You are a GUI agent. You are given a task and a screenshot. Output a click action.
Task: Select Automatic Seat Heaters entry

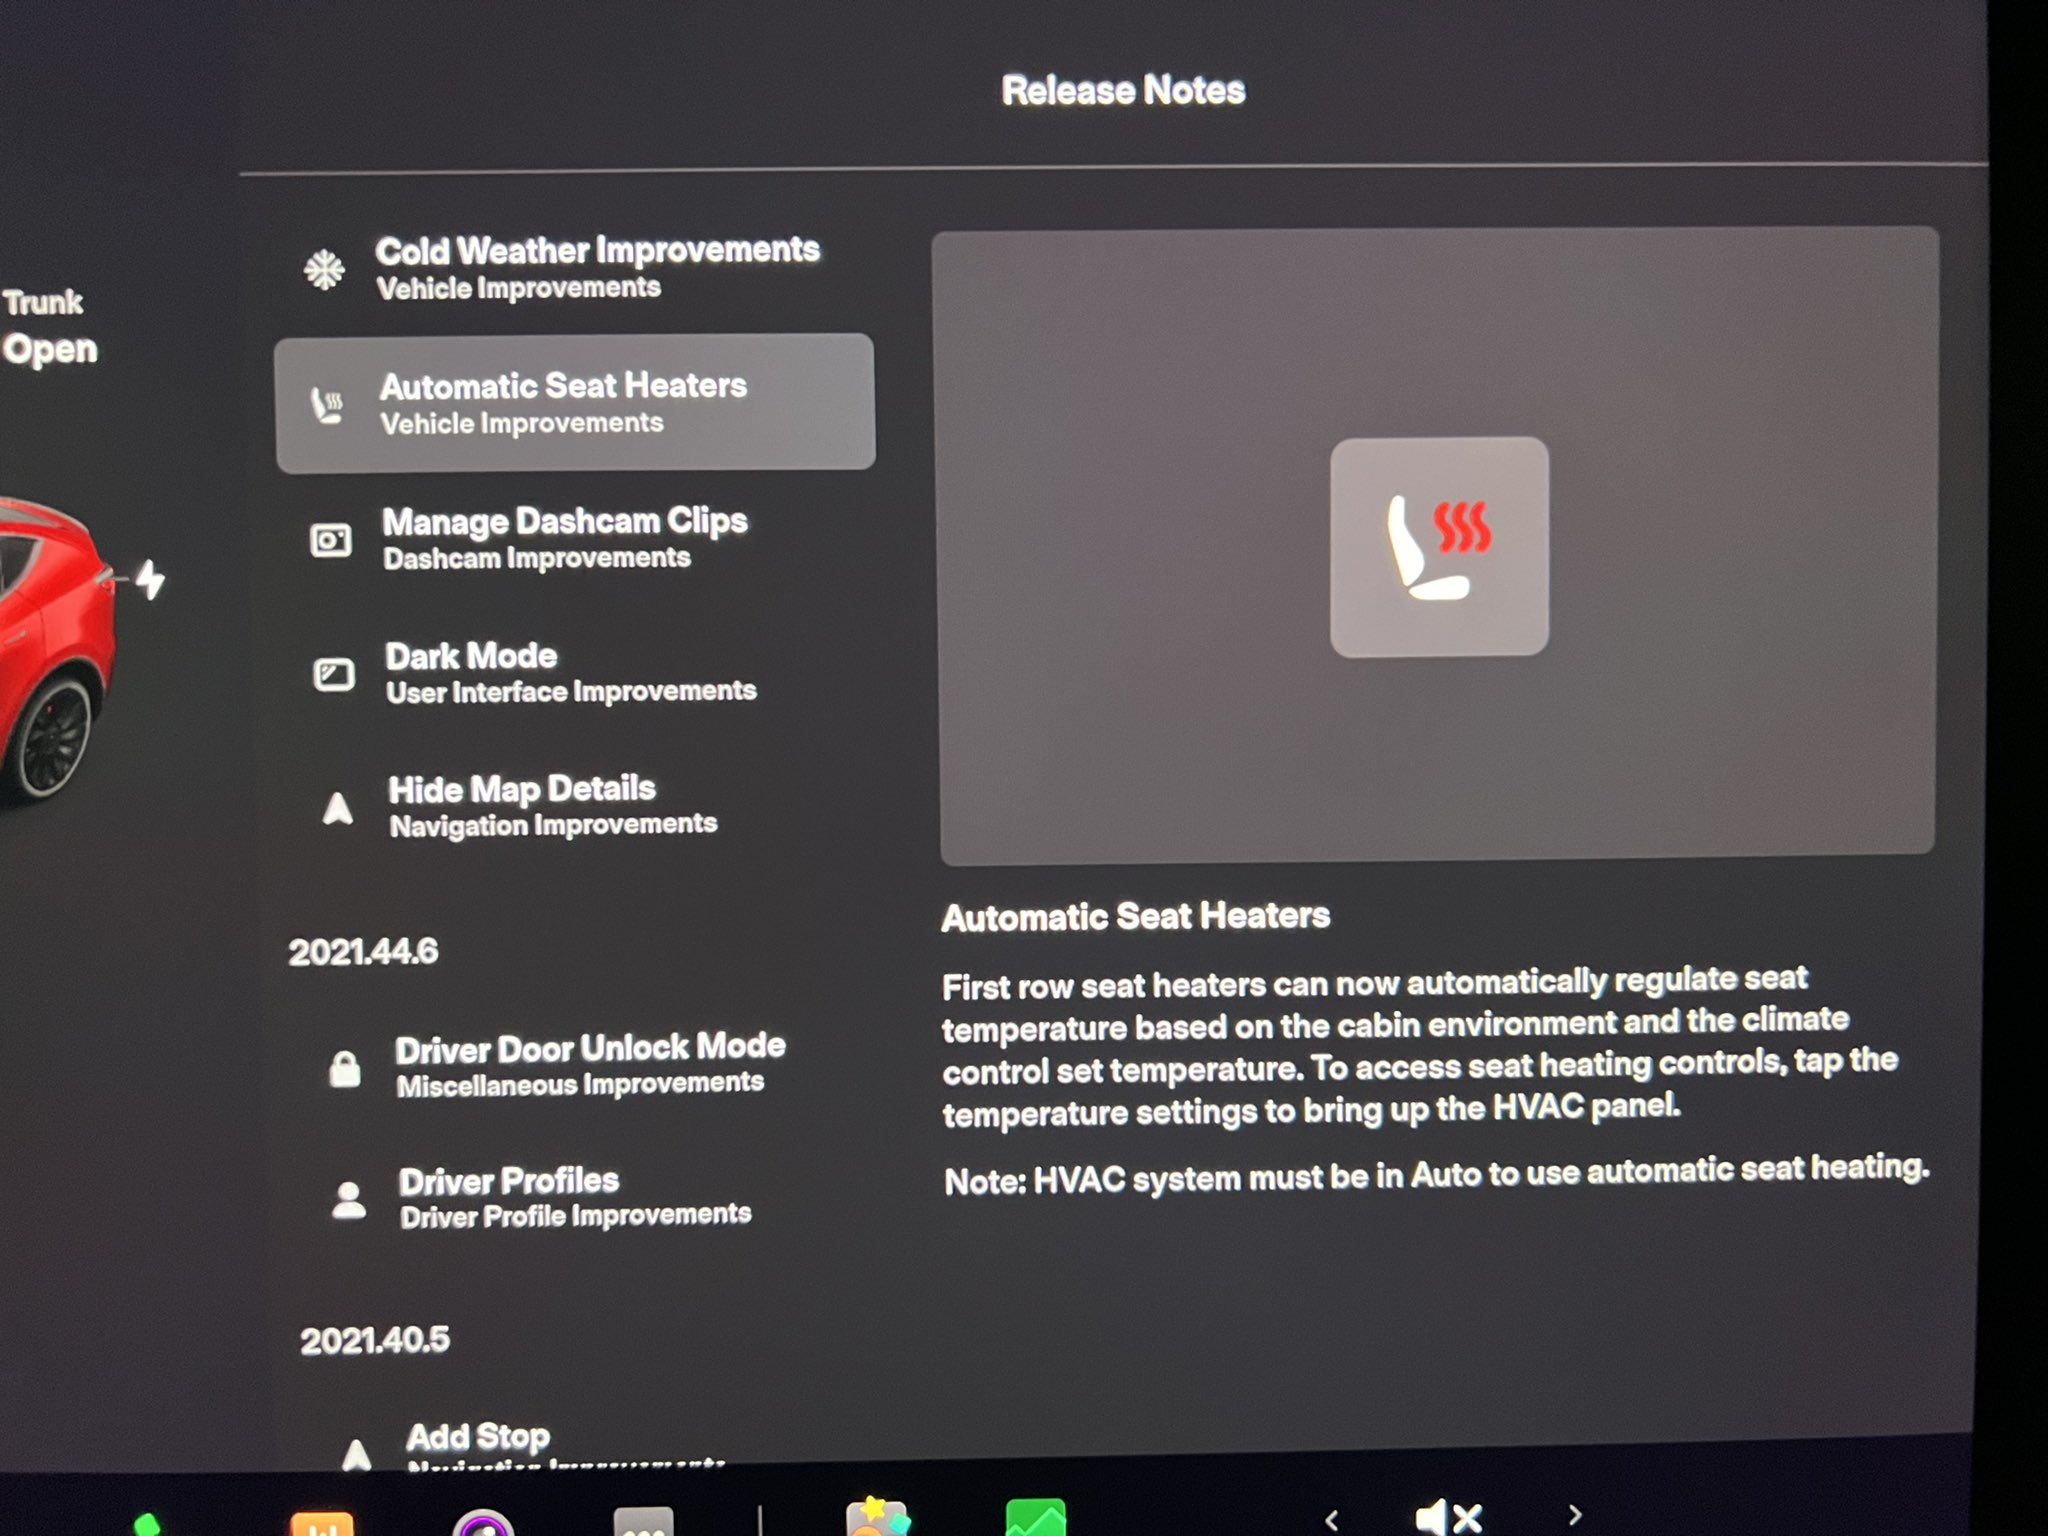click(574, 402)
